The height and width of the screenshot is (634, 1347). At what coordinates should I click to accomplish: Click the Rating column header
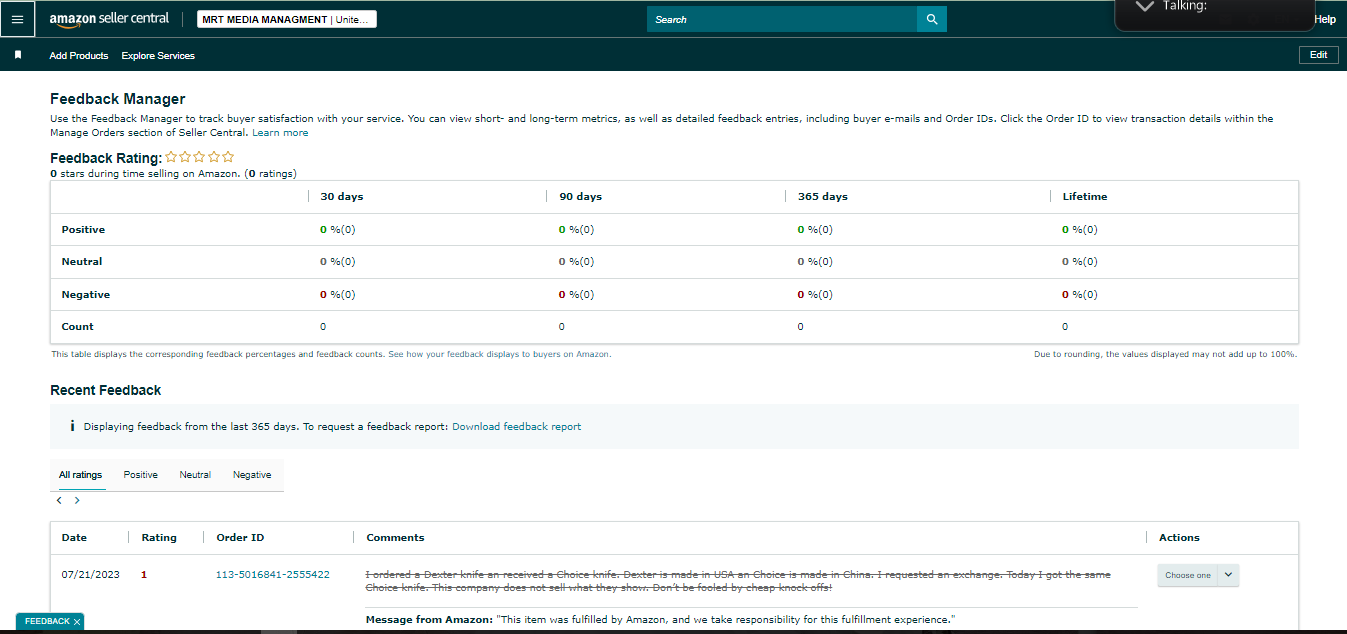click(159, 538)
